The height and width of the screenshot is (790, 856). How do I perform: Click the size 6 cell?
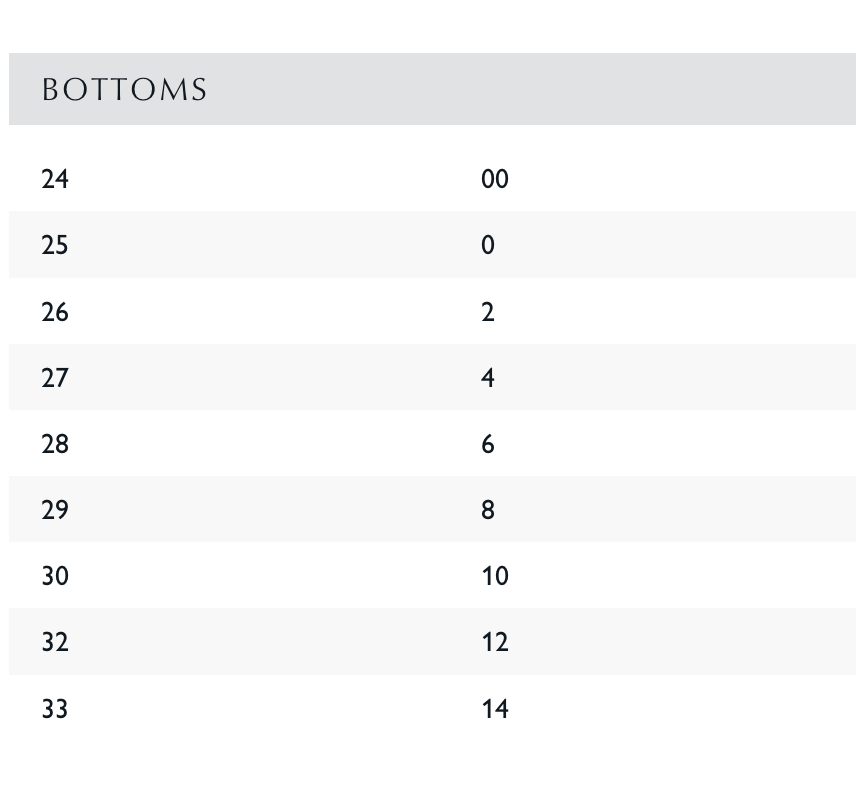(x=488, y=444)
